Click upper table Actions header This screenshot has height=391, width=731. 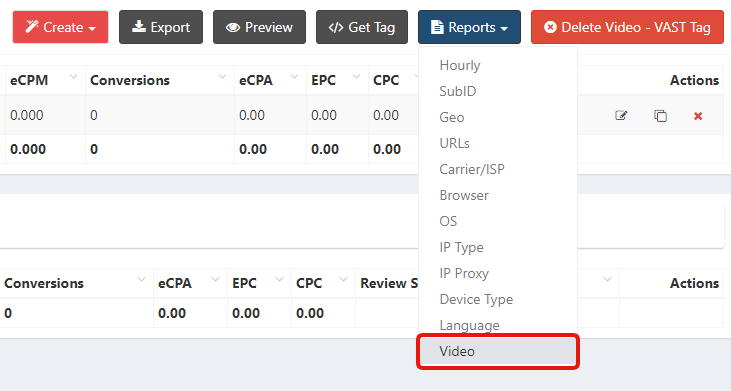point(694,80)
